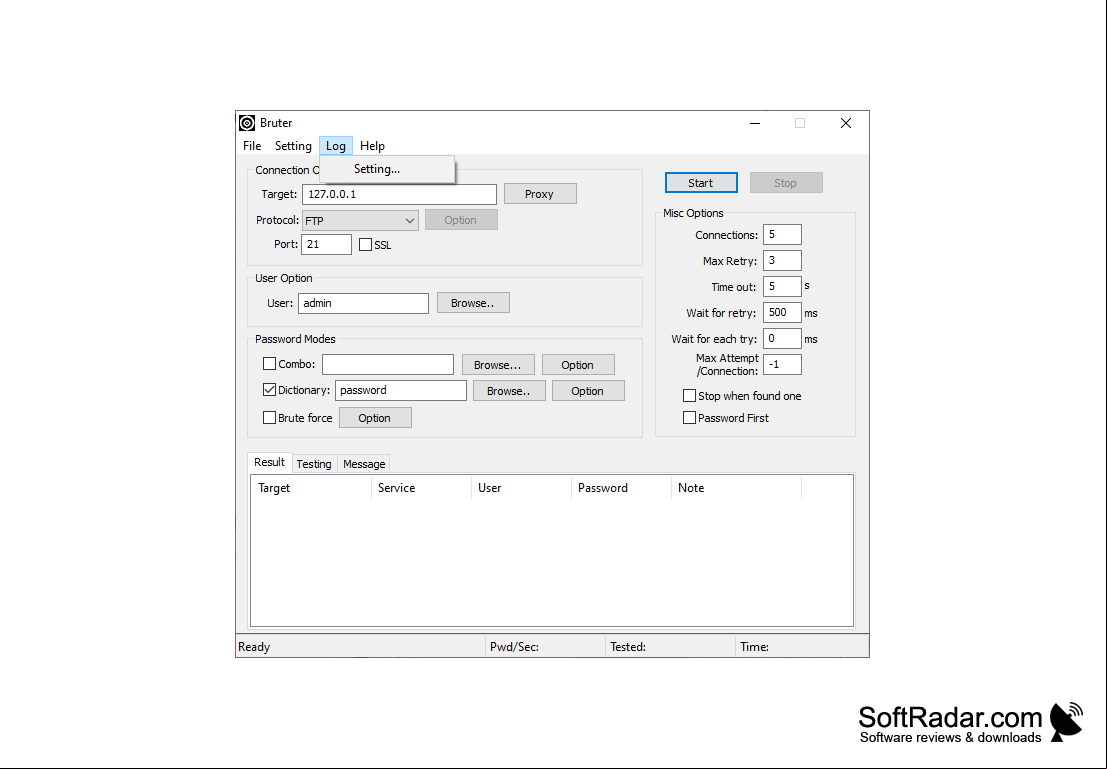Click the Wait for retry field
Viewport: 1107px width, 769px height.
tap(782, 312)
